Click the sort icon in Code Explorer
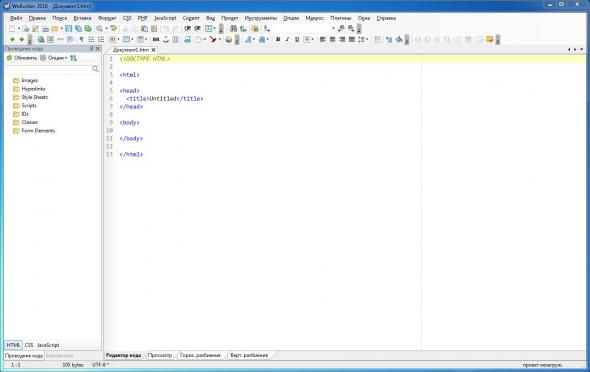This screenshot has width=590, height=372. pos(73,58)
